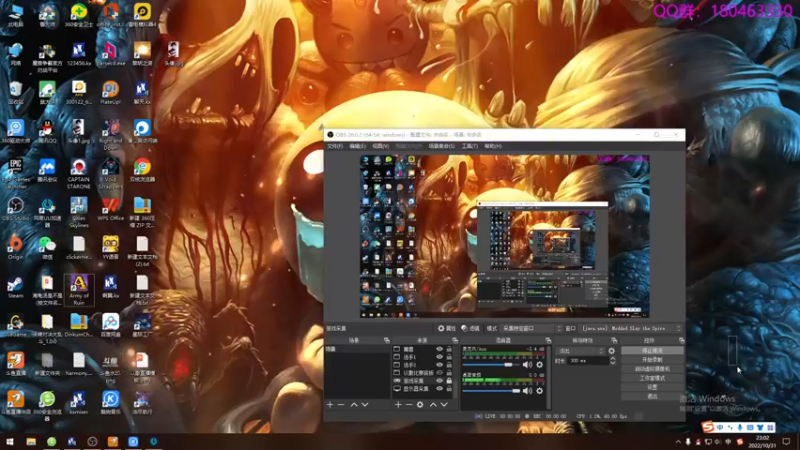Add a new source with plus icon
800x450 pixels.
(398, 405)
